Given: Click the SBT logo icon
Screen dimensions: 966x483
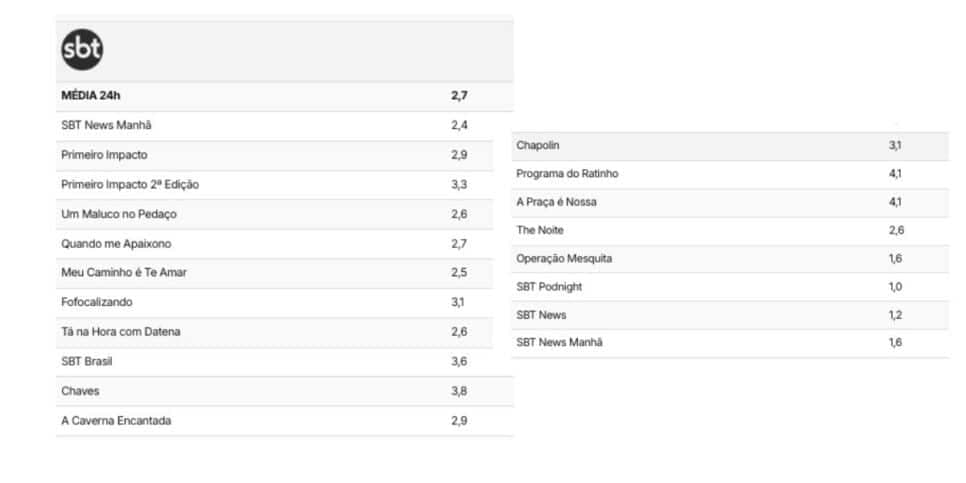Looking at the screenshot, I should [82, 50].
